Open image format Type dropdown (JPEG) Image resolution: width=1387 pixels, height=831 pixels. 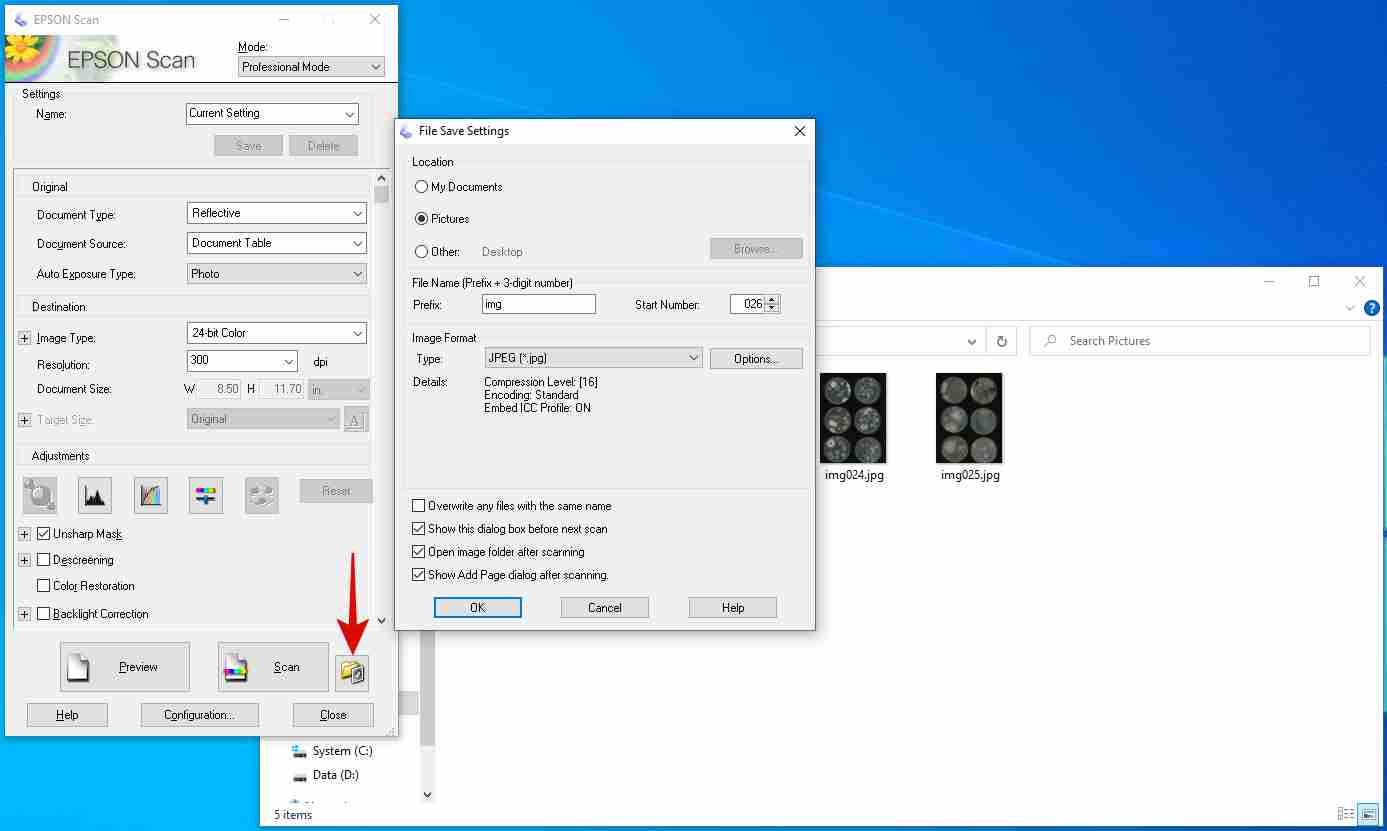click(593, 358)
